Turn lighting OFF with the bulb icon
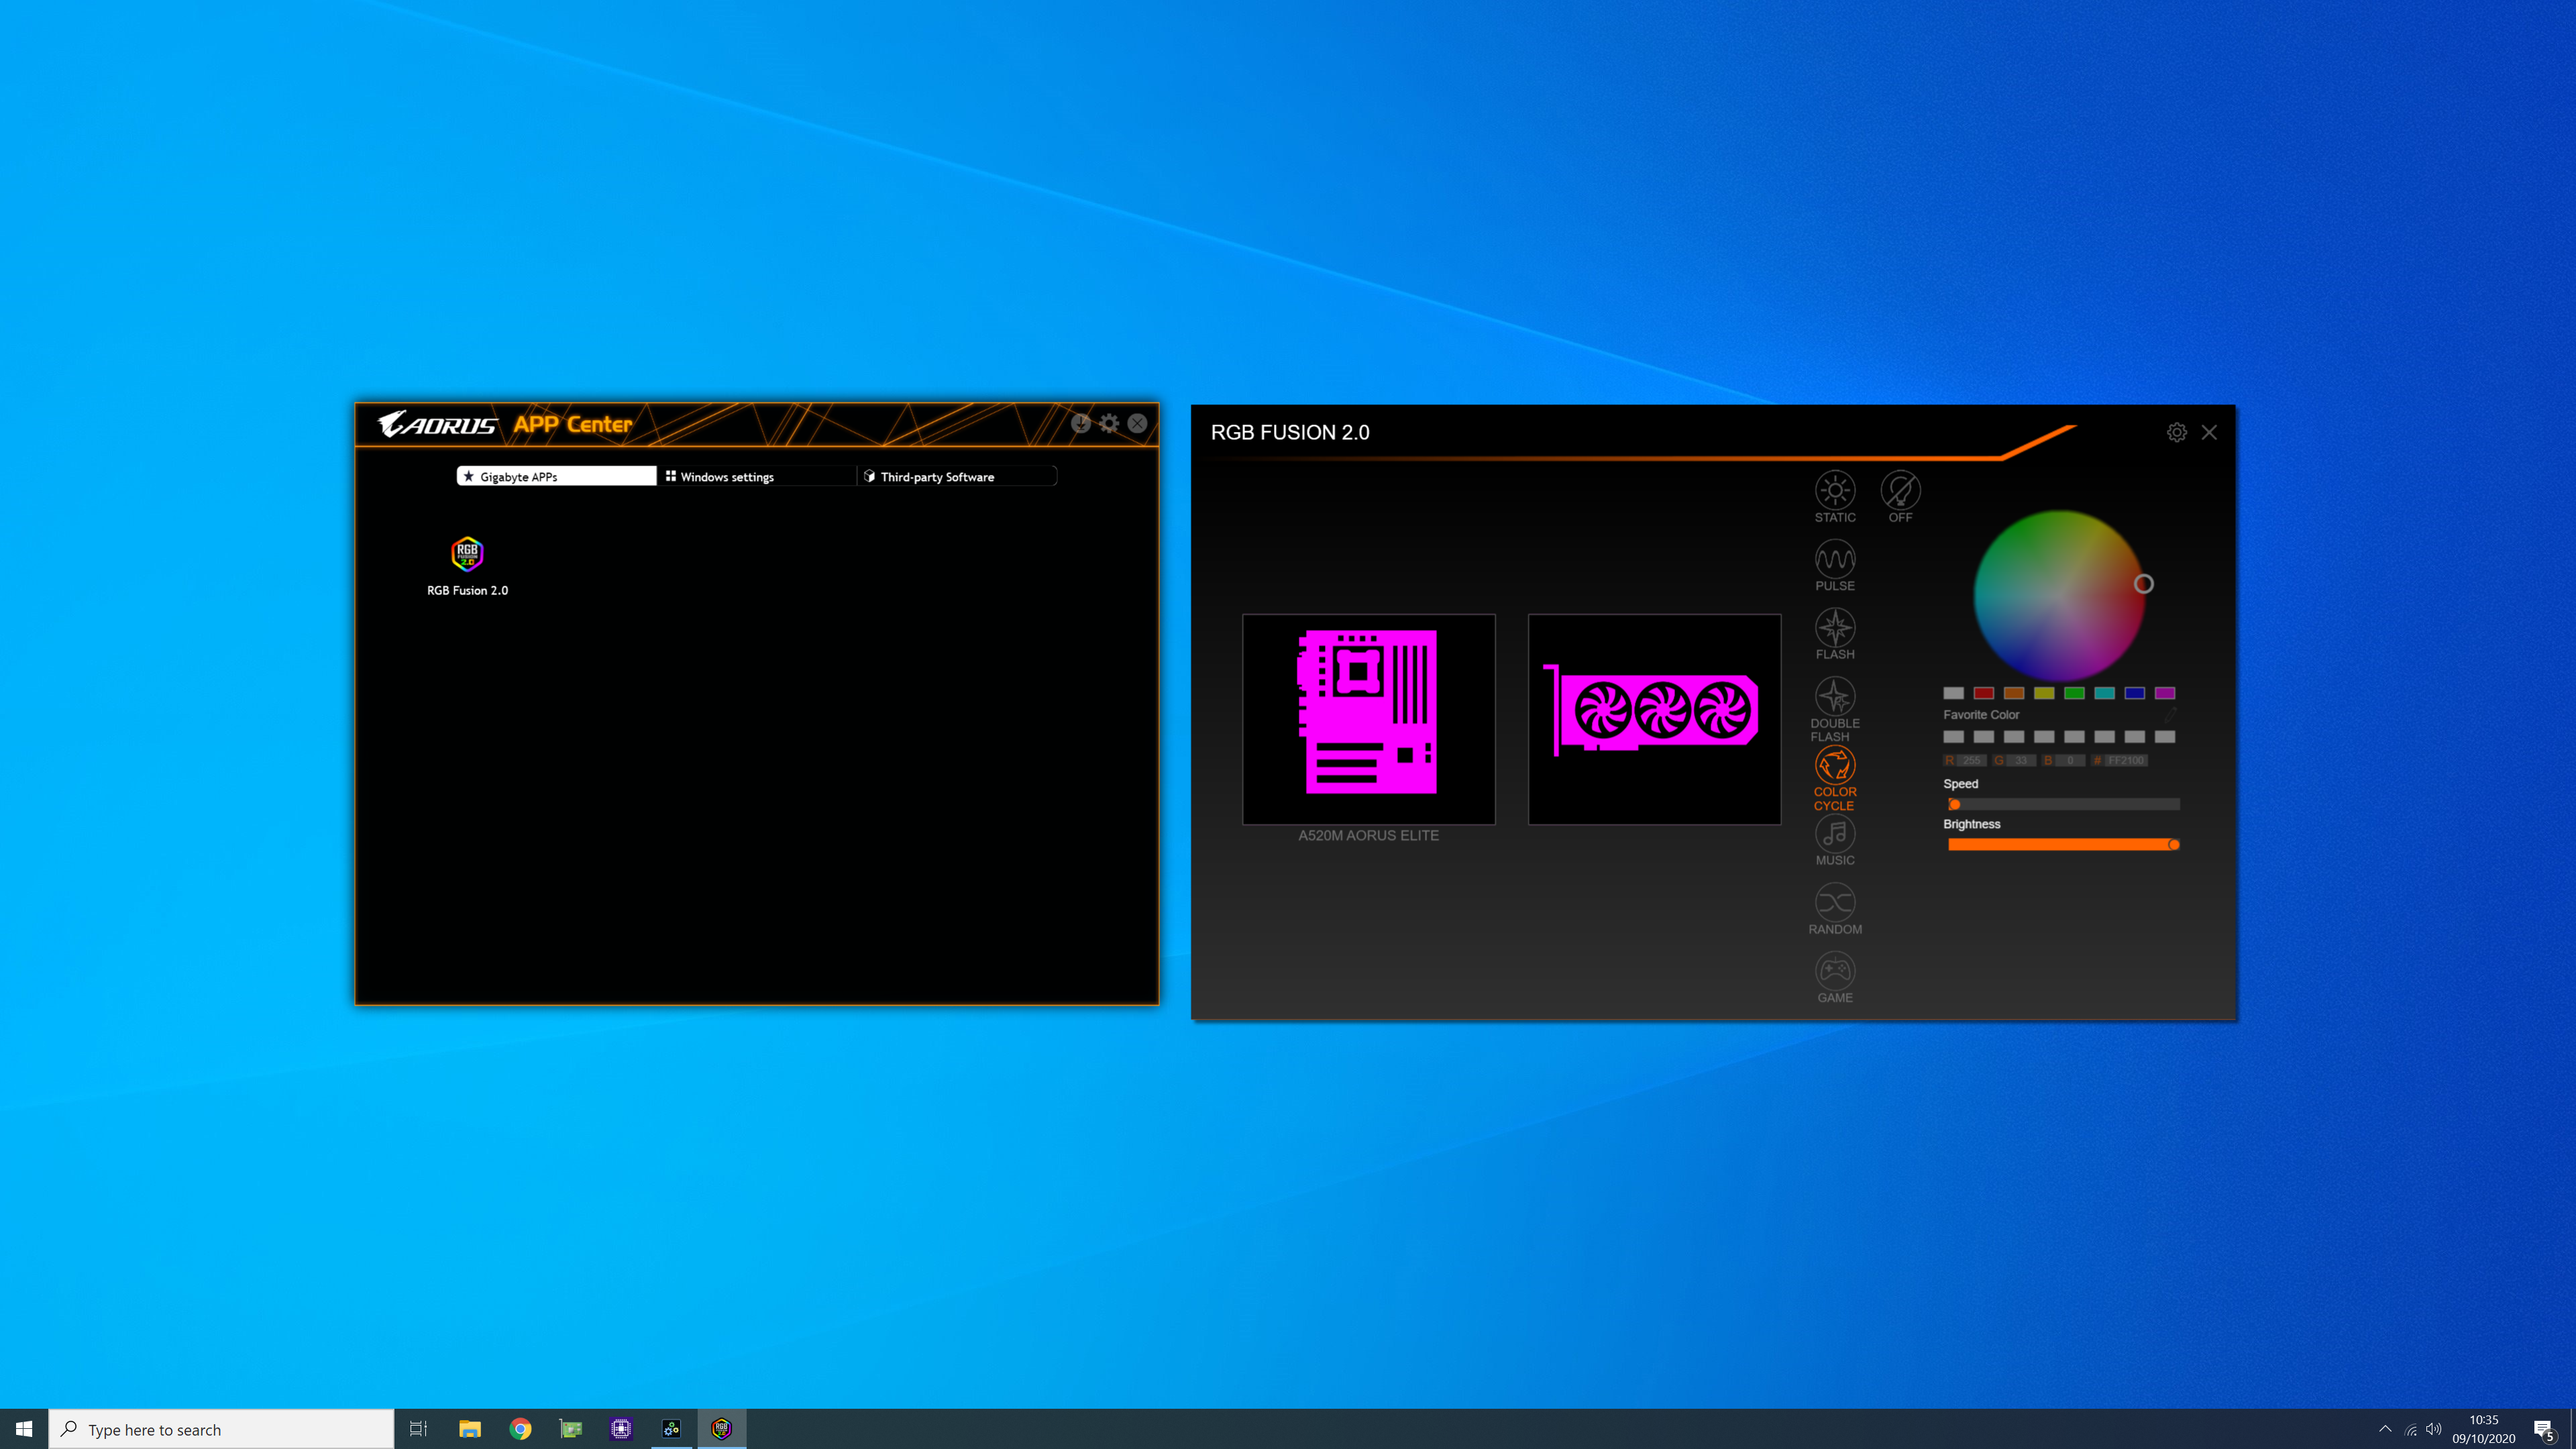The height and width of the screenshot is (1449, 2576). click(x=1900, y=497)
